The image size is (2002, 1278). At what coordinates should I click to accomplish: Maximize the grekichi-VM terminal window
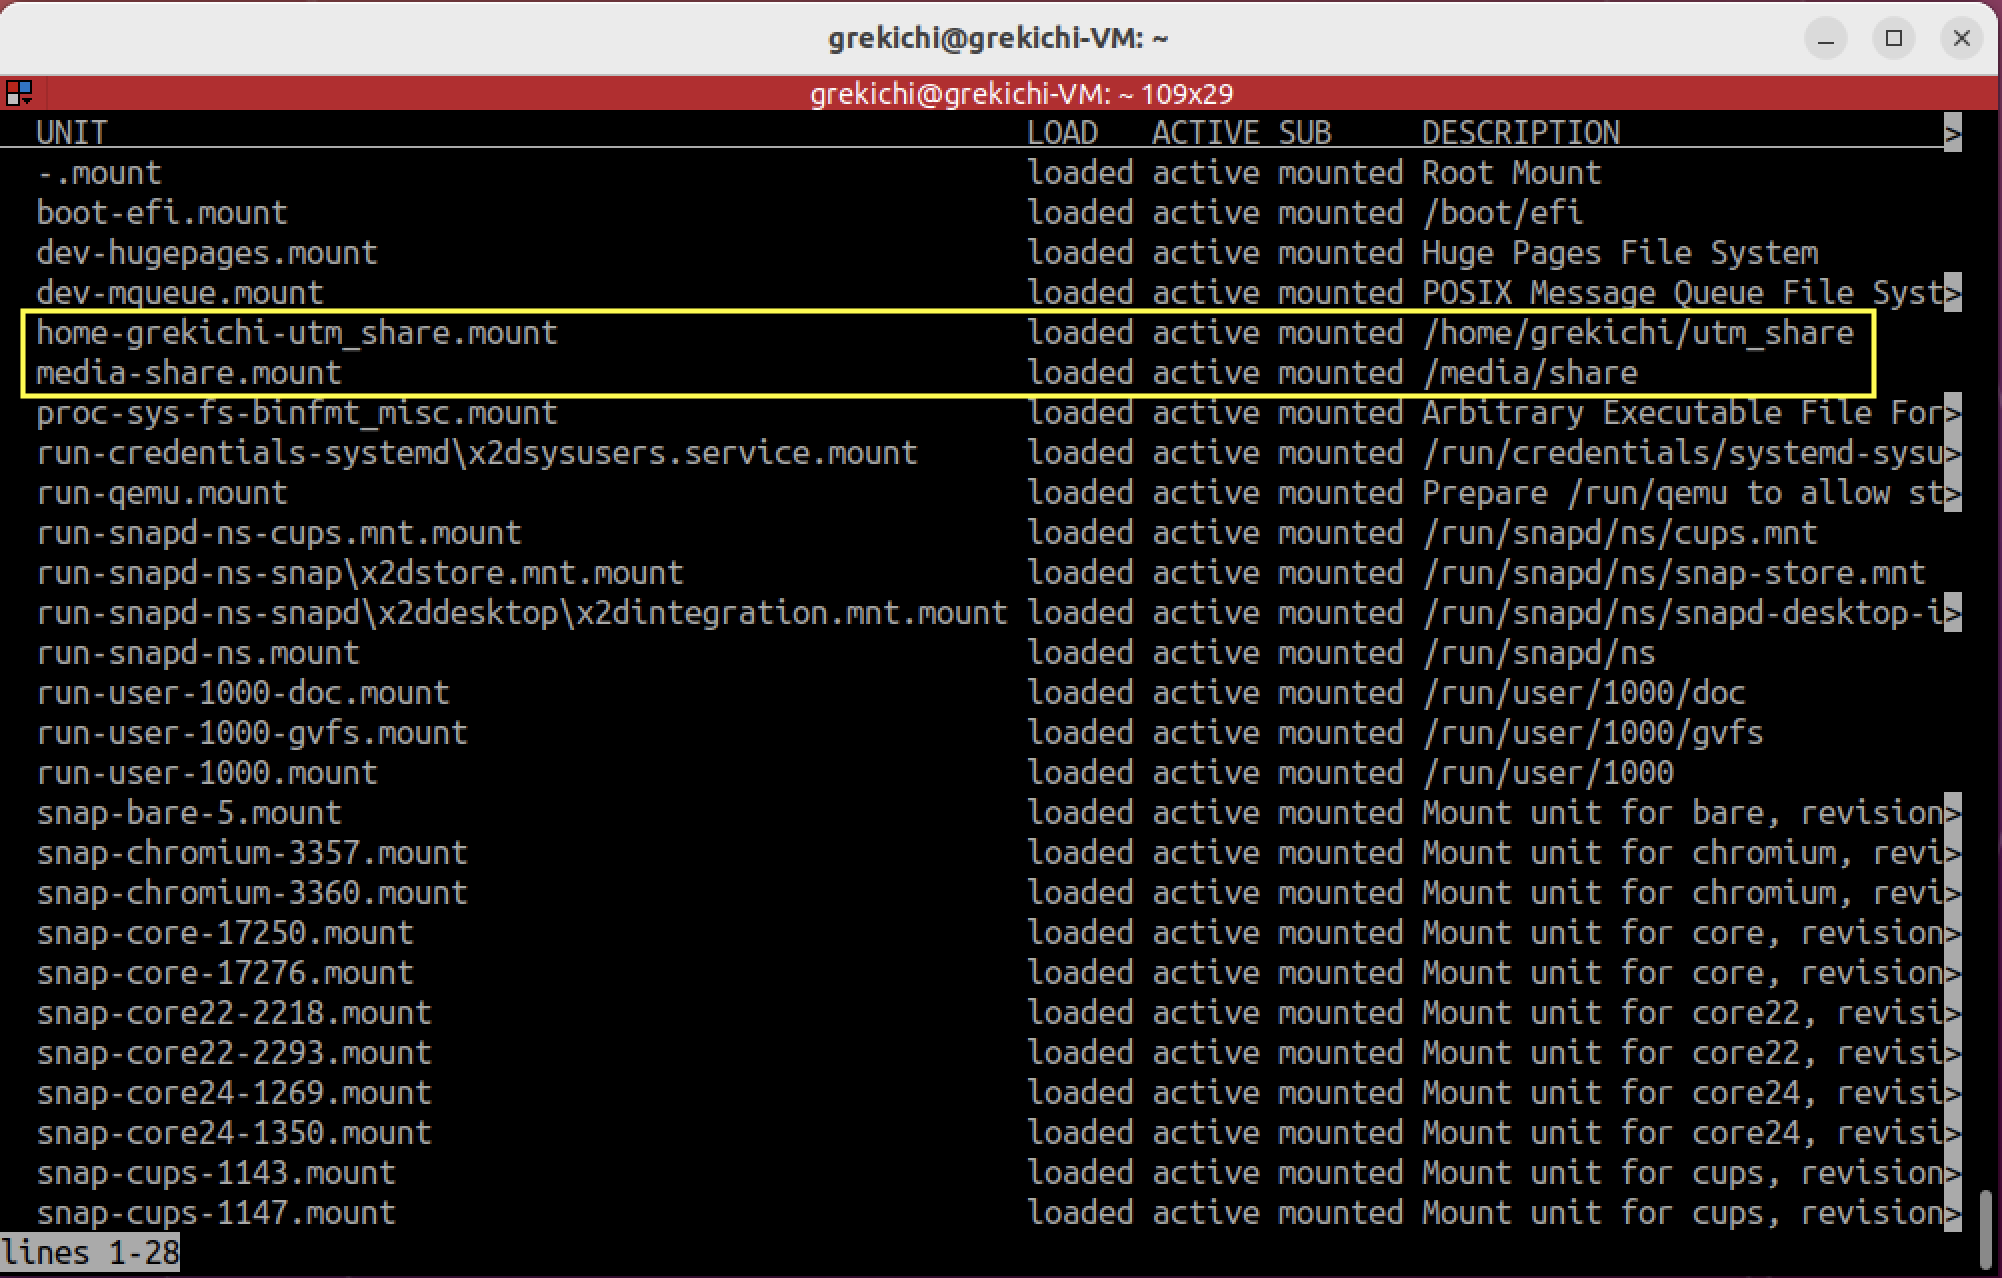click(1894, 39)
